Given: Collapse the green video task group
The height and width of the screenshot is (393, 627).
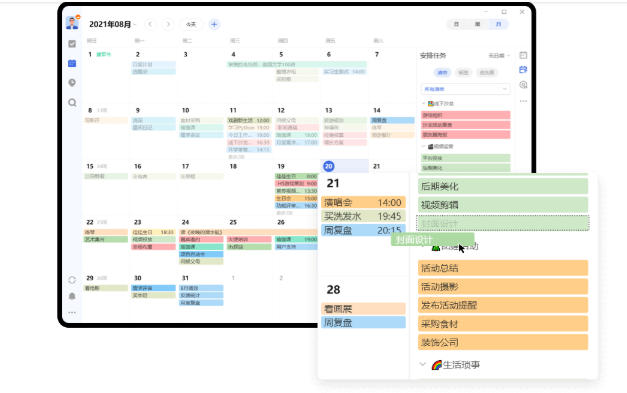Looking at the screenshot, I should coord(424,146).
